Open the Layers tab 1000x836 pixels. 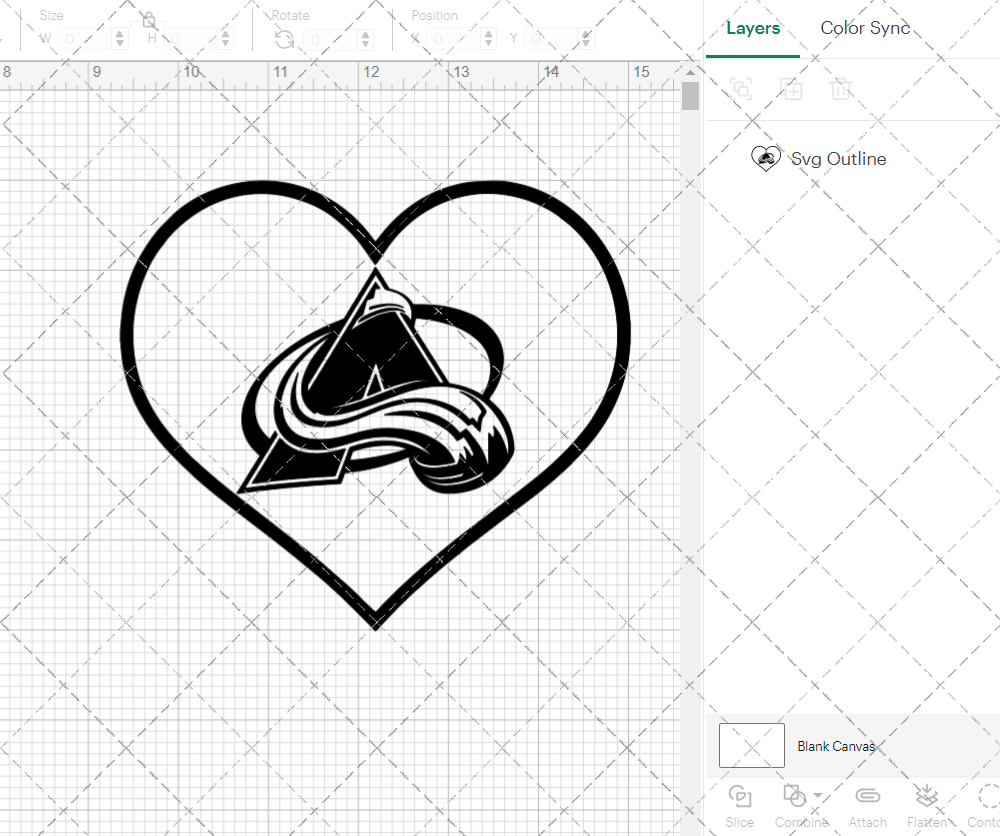tap(753, 28)
